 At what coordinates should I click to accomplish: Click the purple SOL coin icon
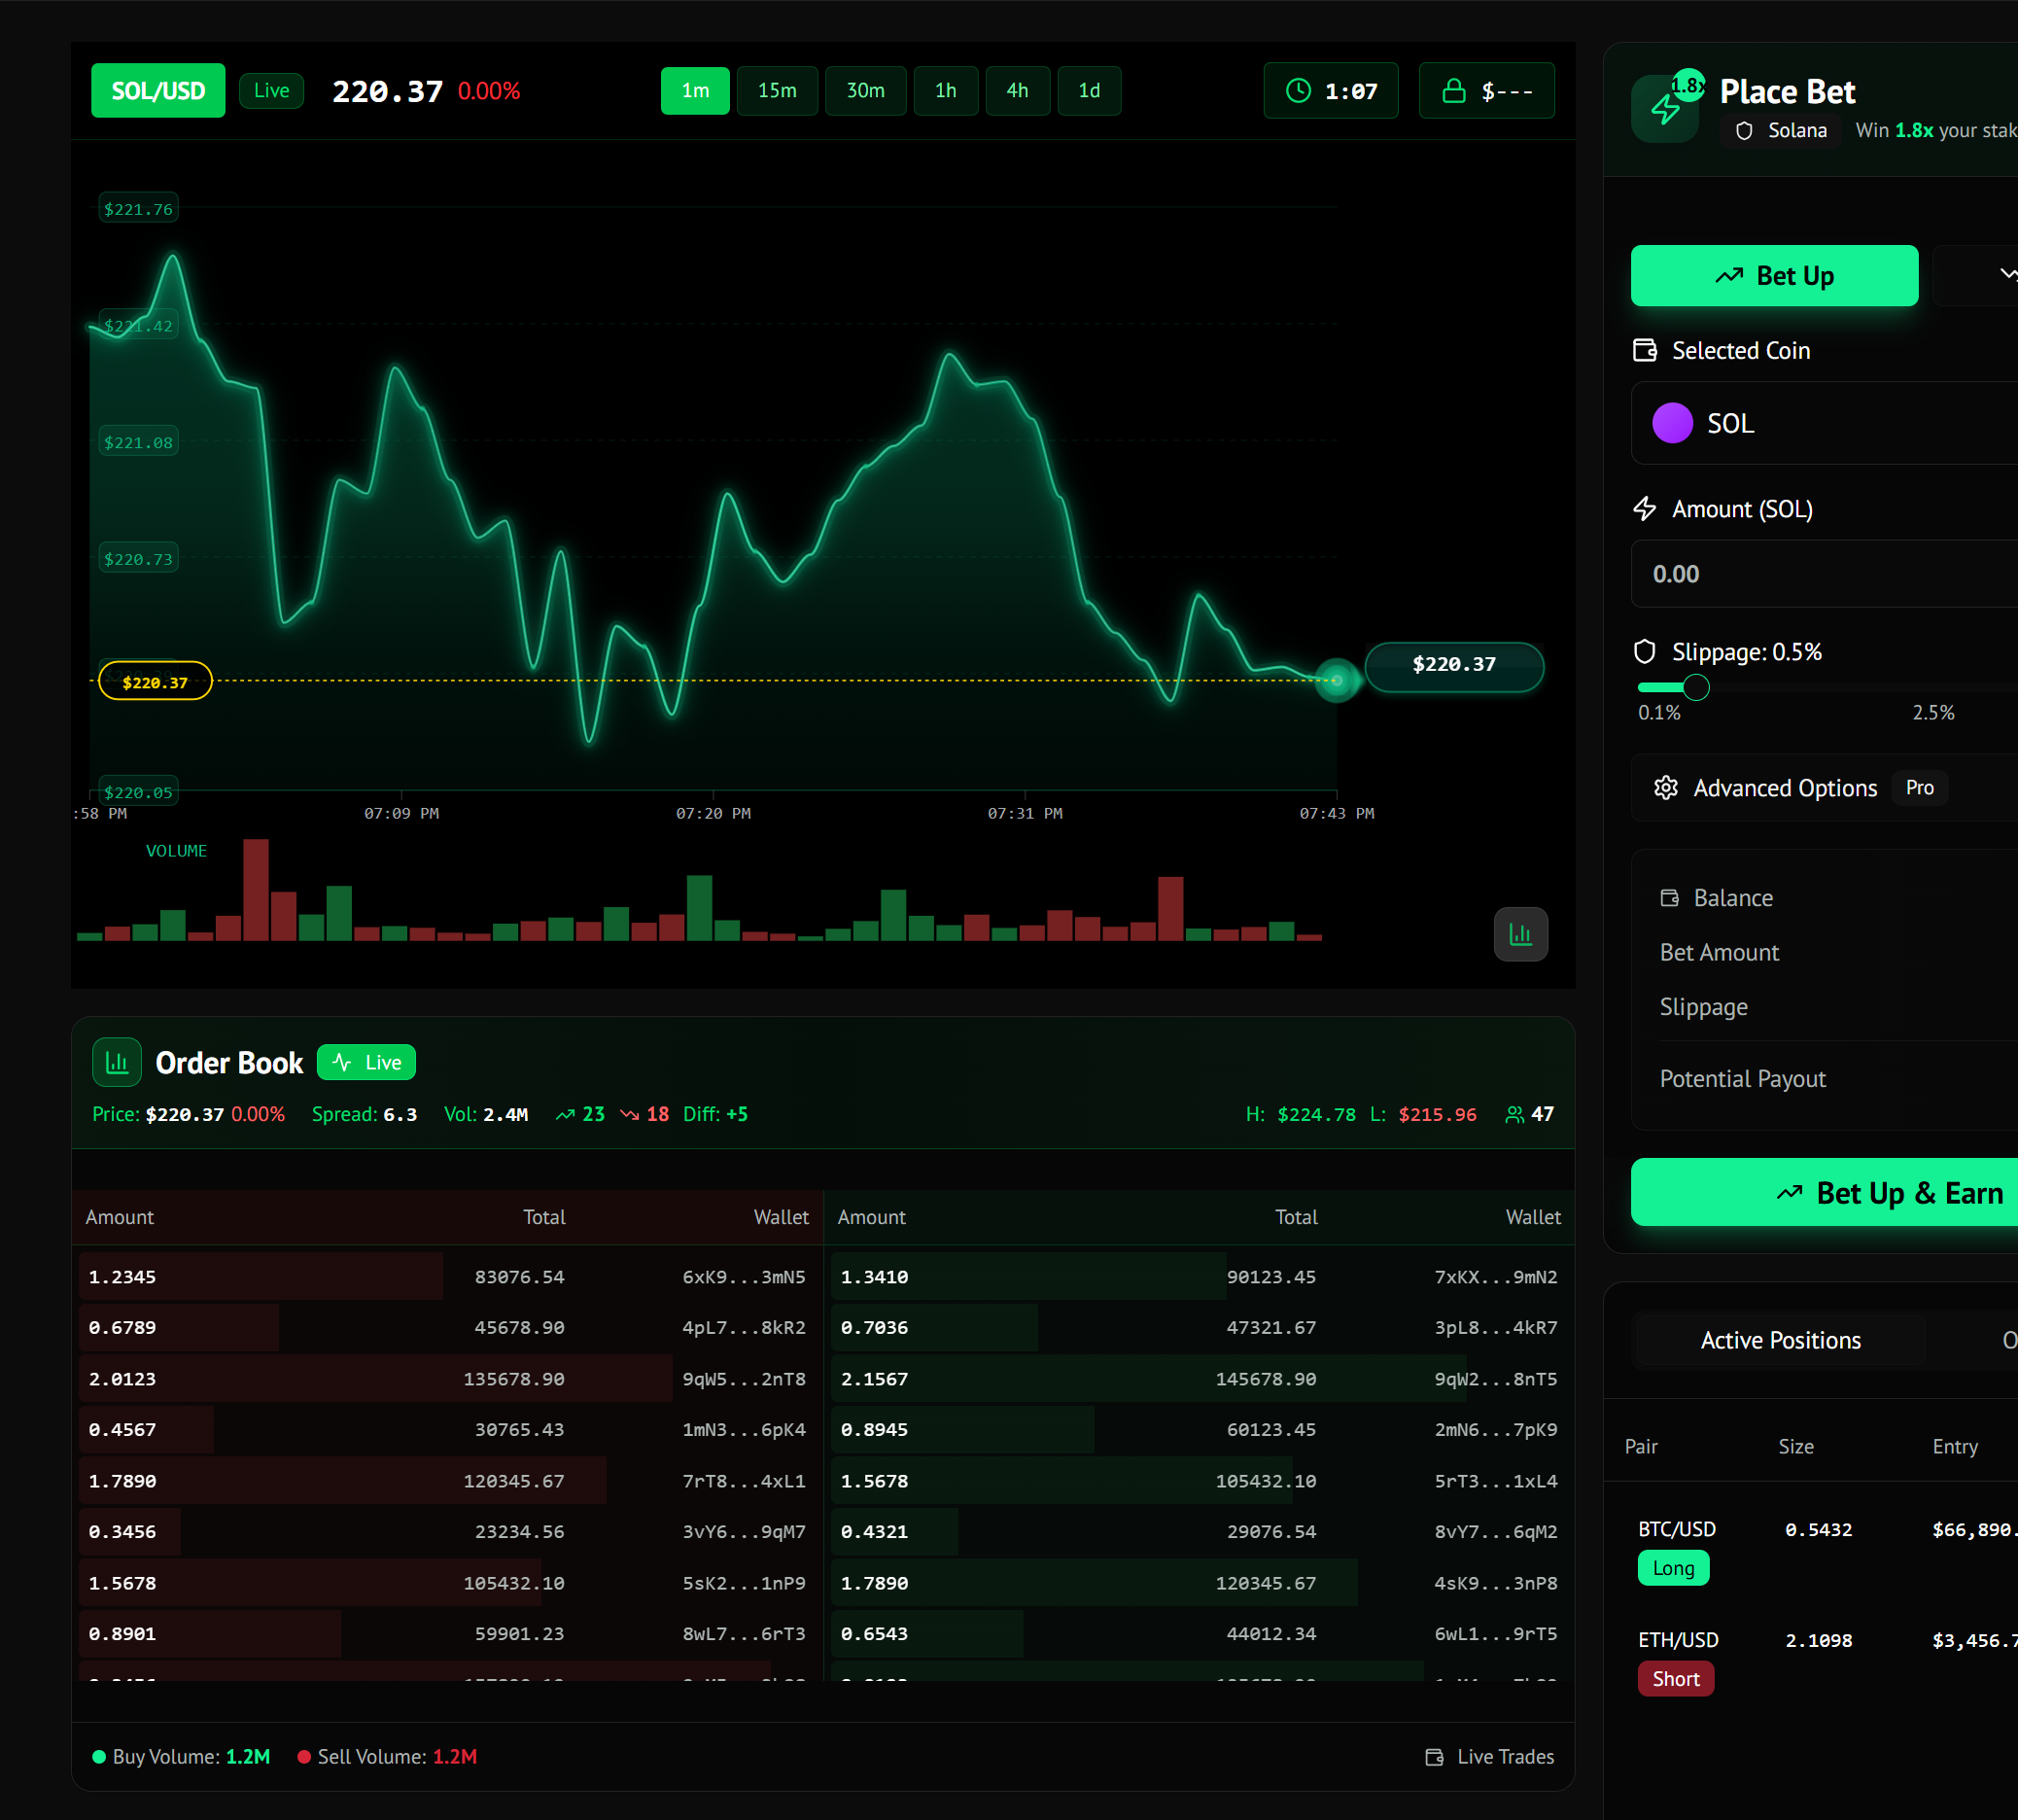coord(1672,423)
